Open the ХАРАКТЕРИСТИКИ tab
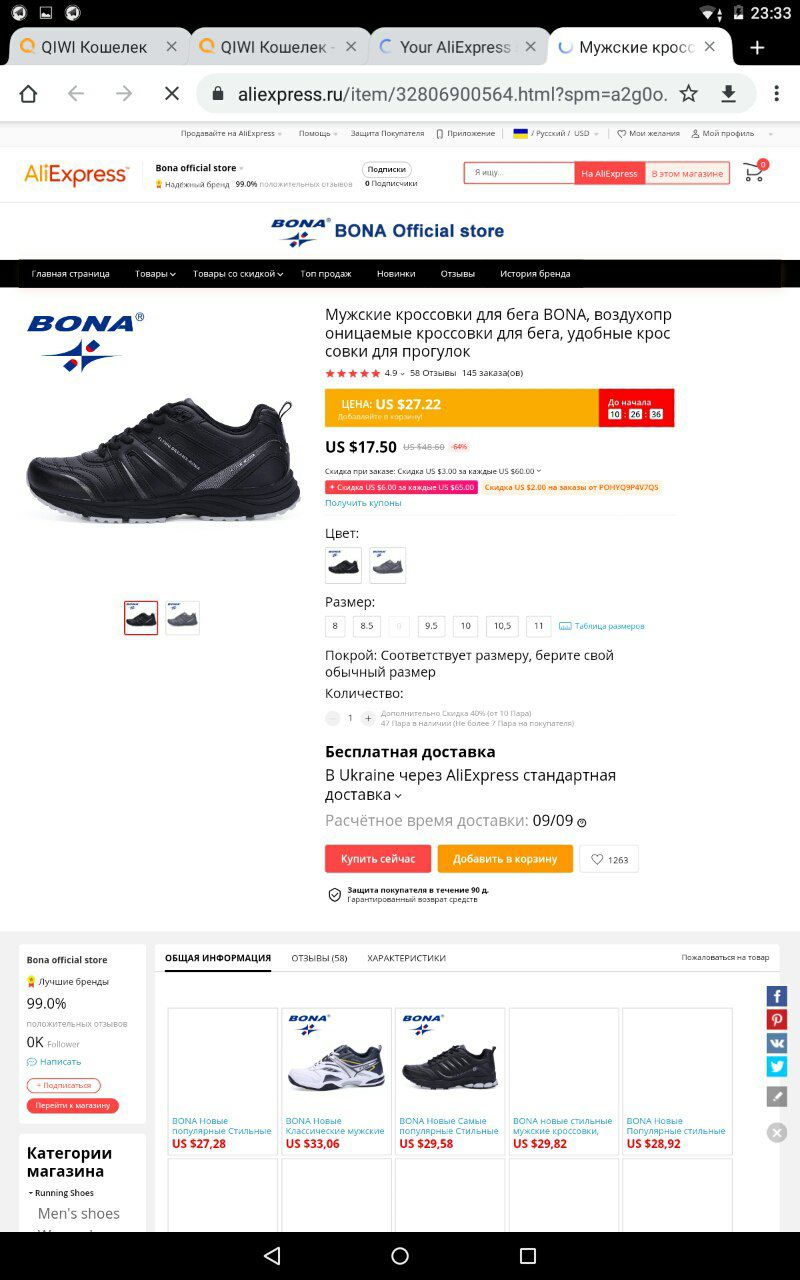 tap(406, 958)
